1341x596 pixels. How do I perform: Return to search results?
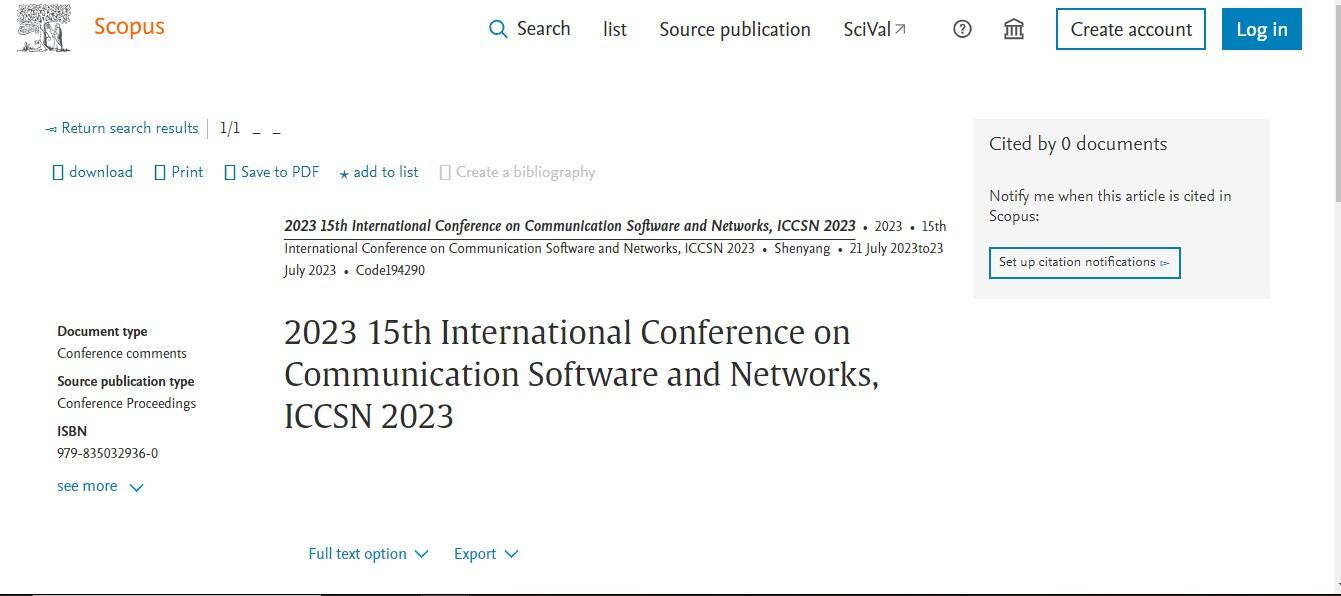pos(122,128)
